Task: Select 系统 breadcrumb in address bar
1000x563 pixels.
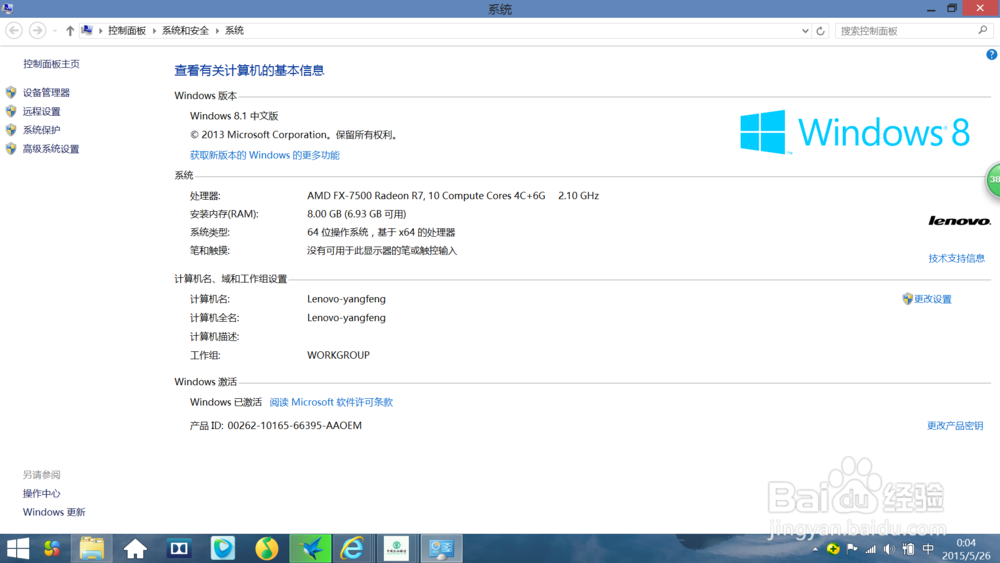Action: (x=234, y=31)
